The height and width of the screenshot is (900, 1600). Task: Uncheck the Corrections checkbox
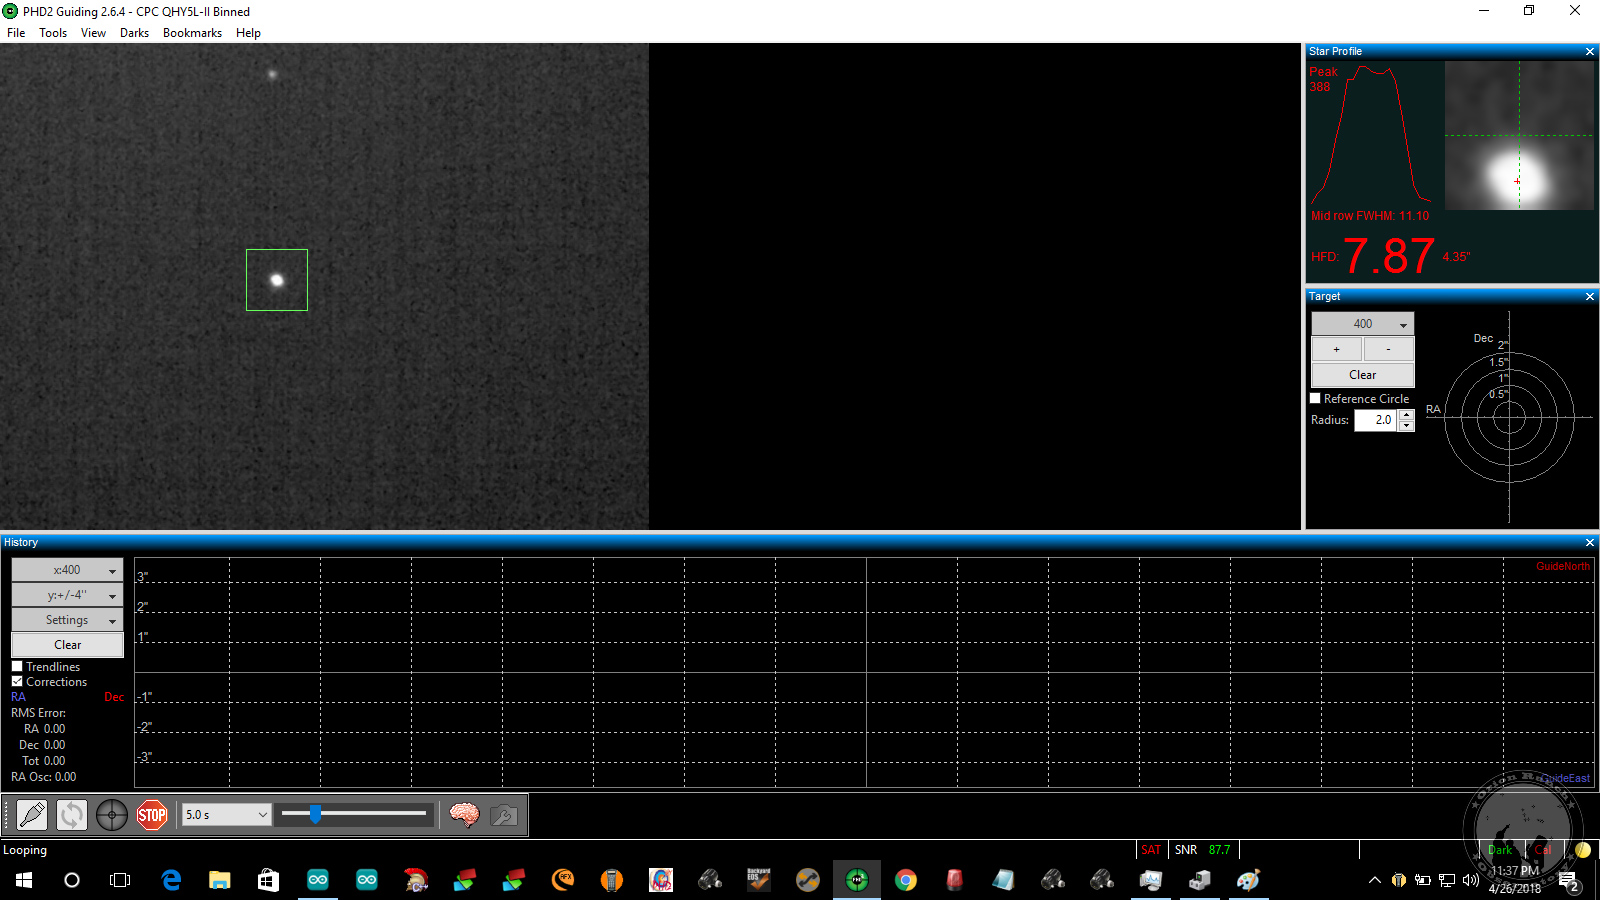point(17,681)
